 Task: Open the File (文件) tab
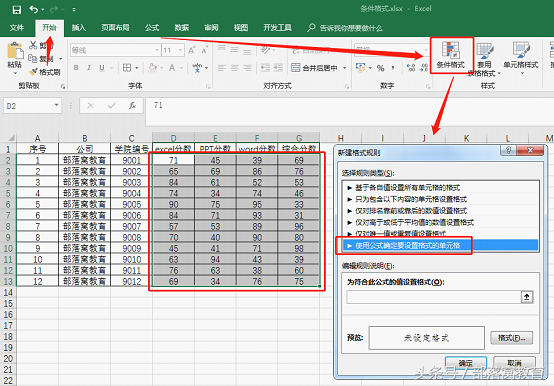pos(17,28)
